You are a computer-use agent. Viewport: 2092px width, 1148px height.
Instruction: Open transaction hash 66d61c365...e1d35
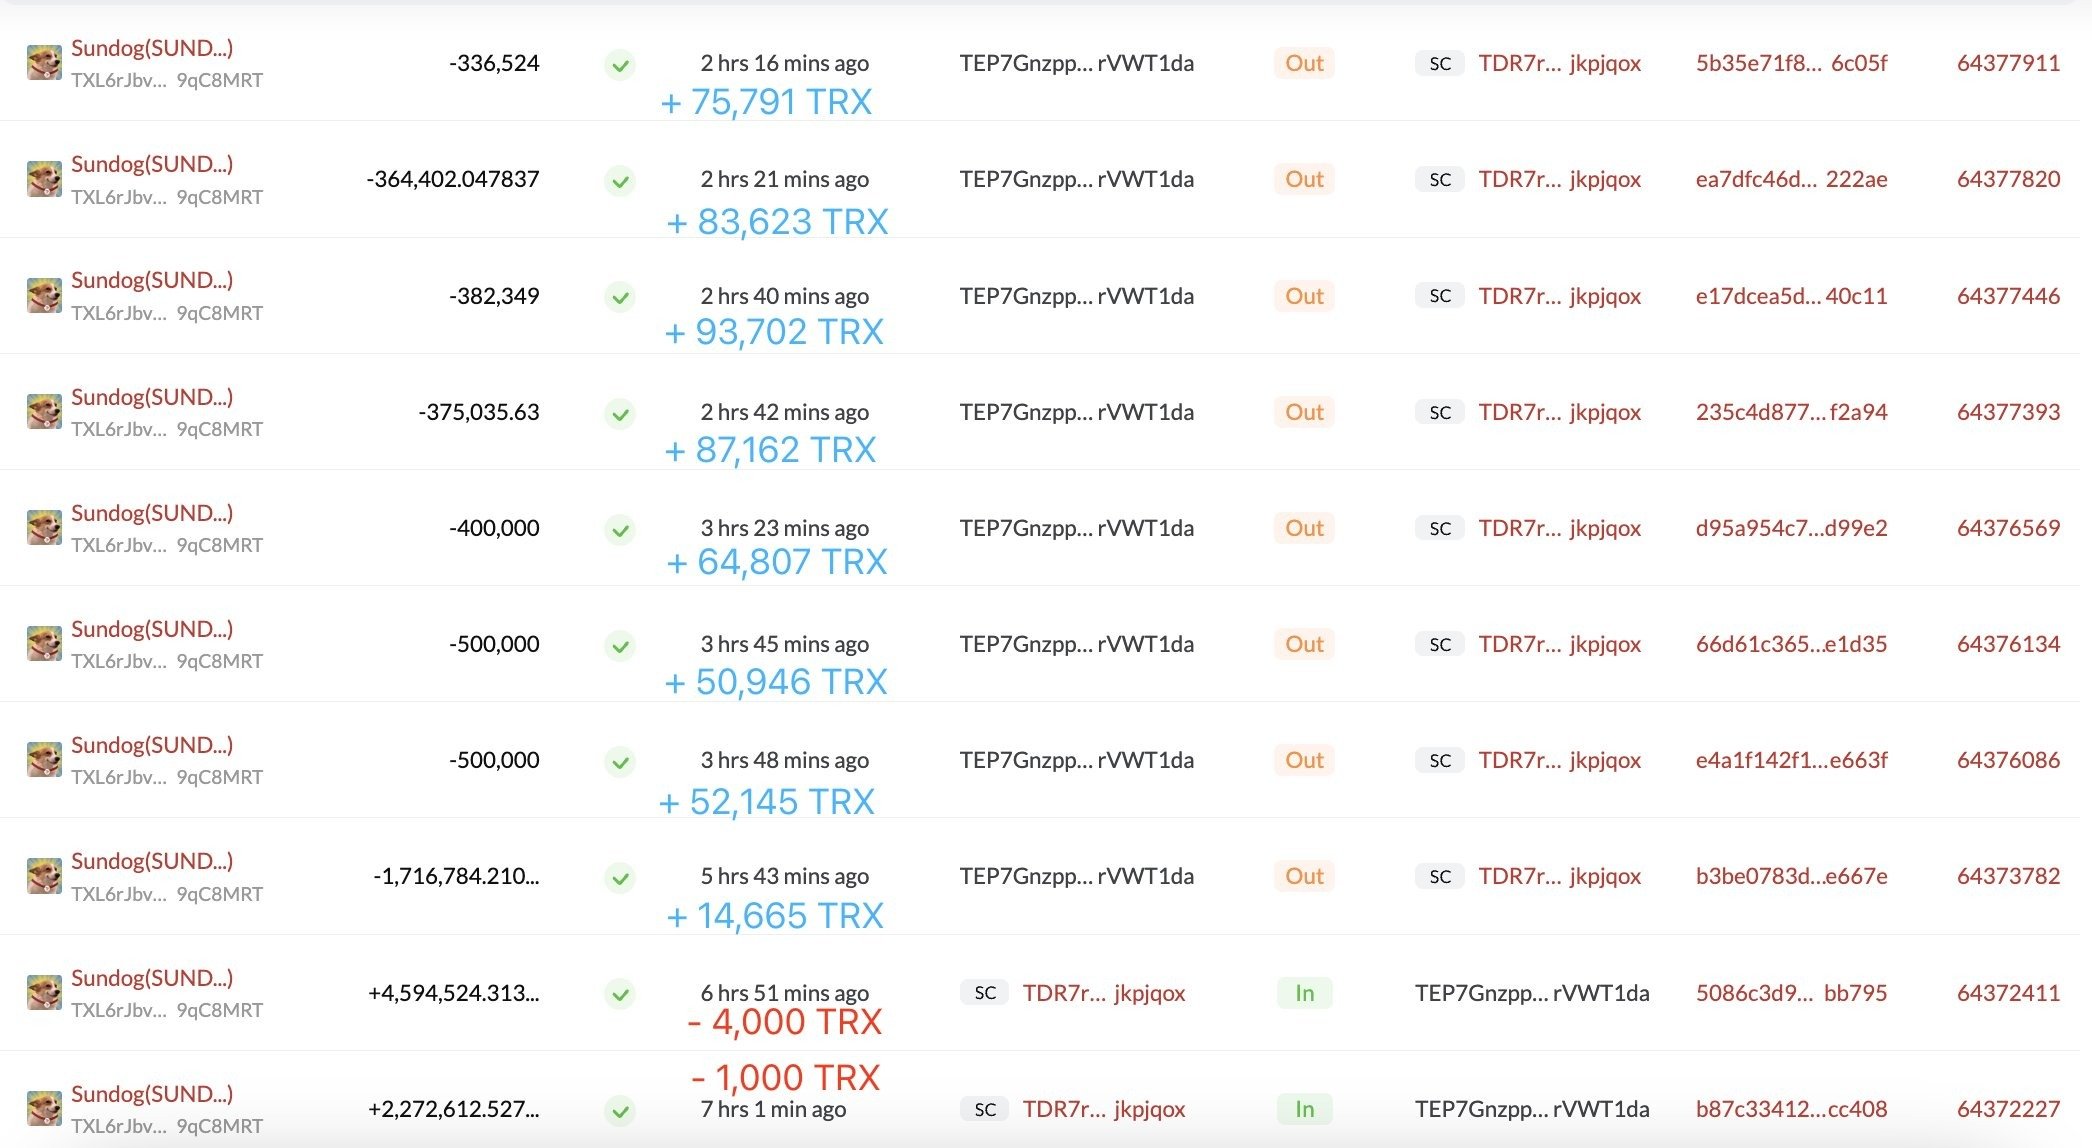[x=1790, y=644]
